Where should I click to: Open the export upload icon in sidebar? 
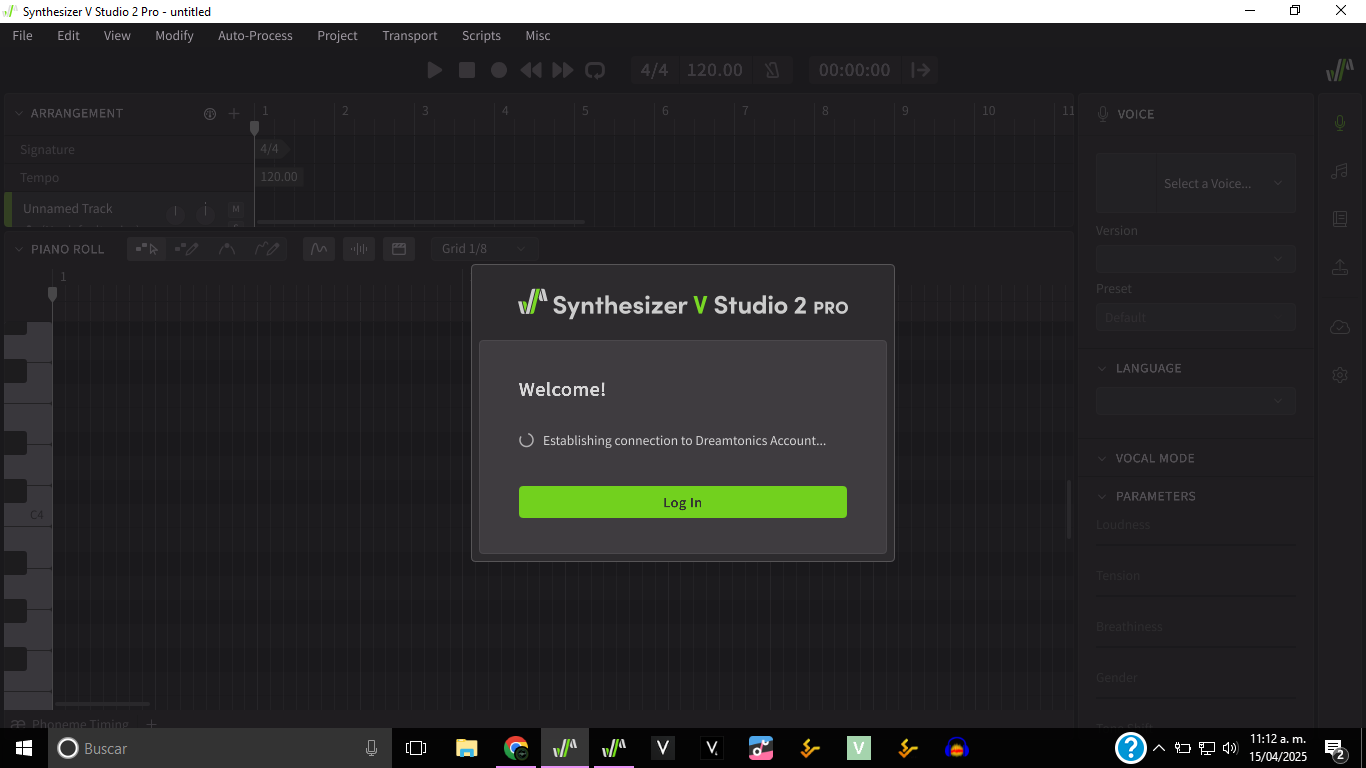pos(1340,267)
